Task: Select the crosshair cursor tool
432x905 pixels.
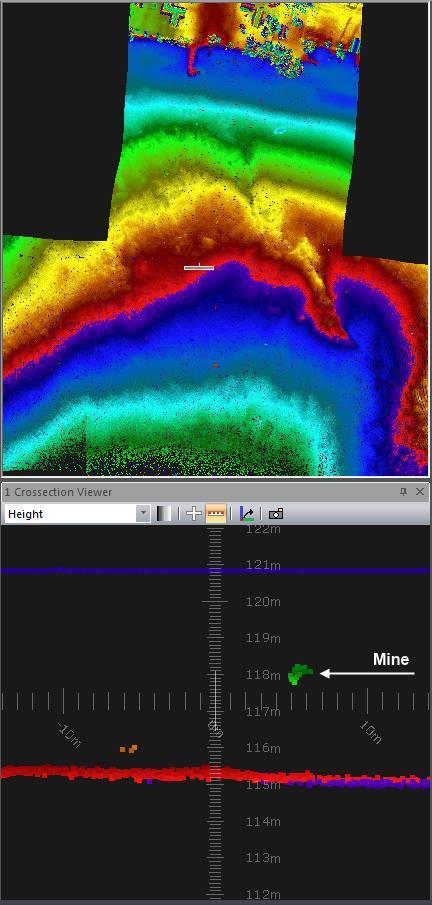Action: [193, 514]
